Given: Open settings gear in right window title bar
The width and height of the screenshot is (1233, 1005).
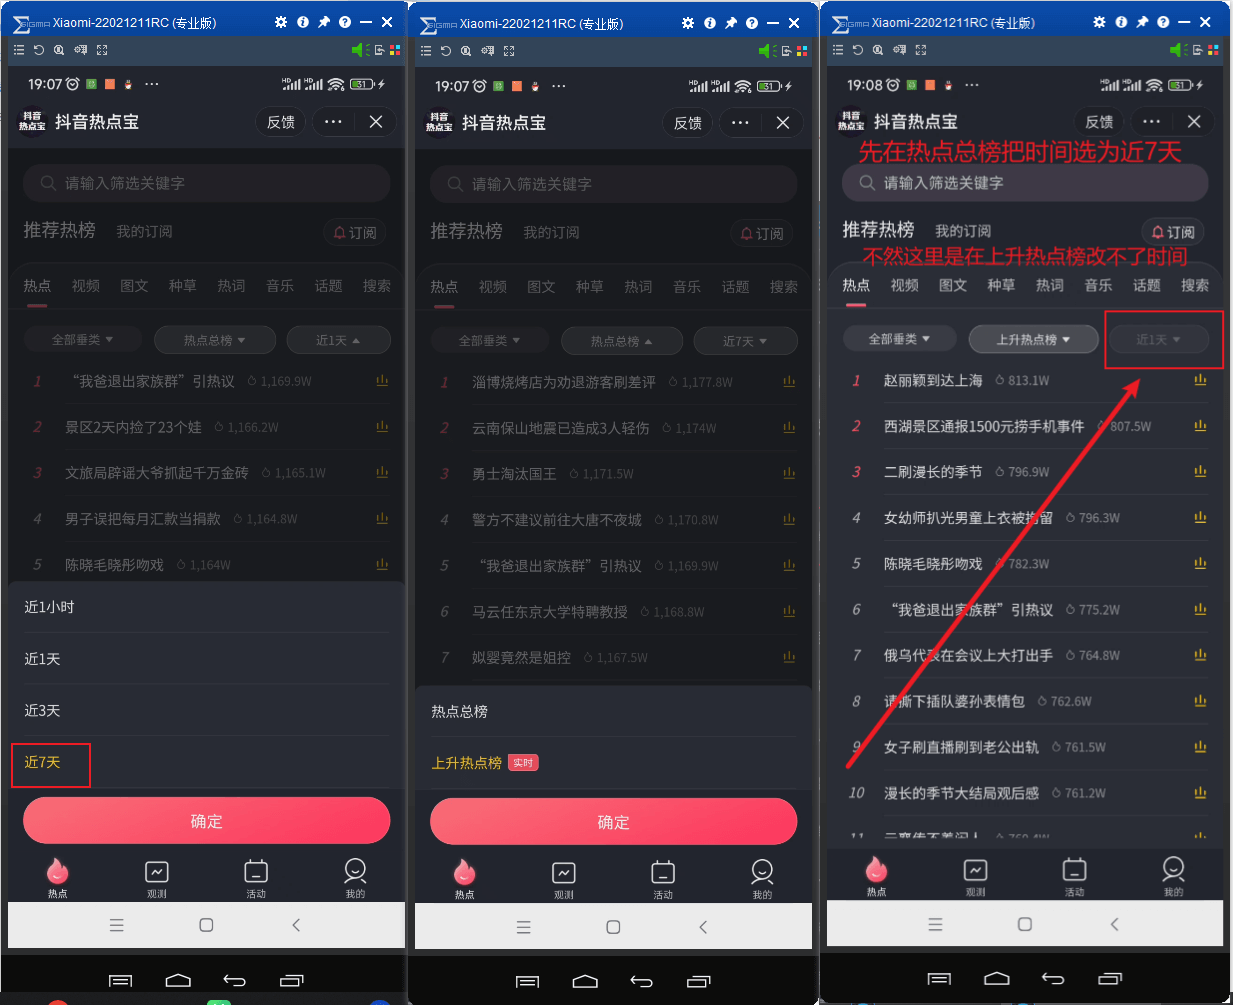Looking at the screenshot, I should [x=1100, y=22].
